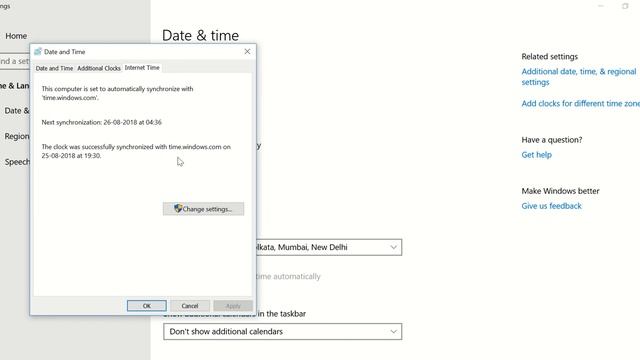Click the successfully synchronized status text
Screen dimensions: 640x360
tap(136, 151)
